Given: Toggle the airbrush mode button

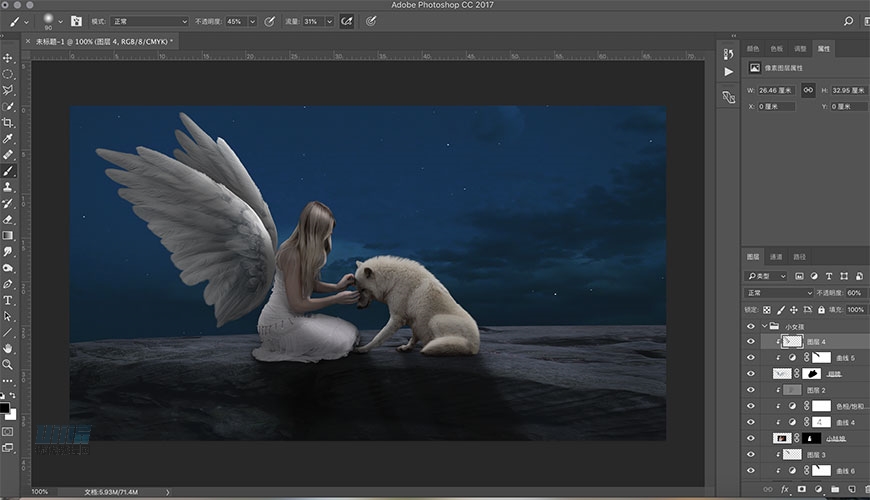Looking at the screenshot, I should (x=346, y=21).
